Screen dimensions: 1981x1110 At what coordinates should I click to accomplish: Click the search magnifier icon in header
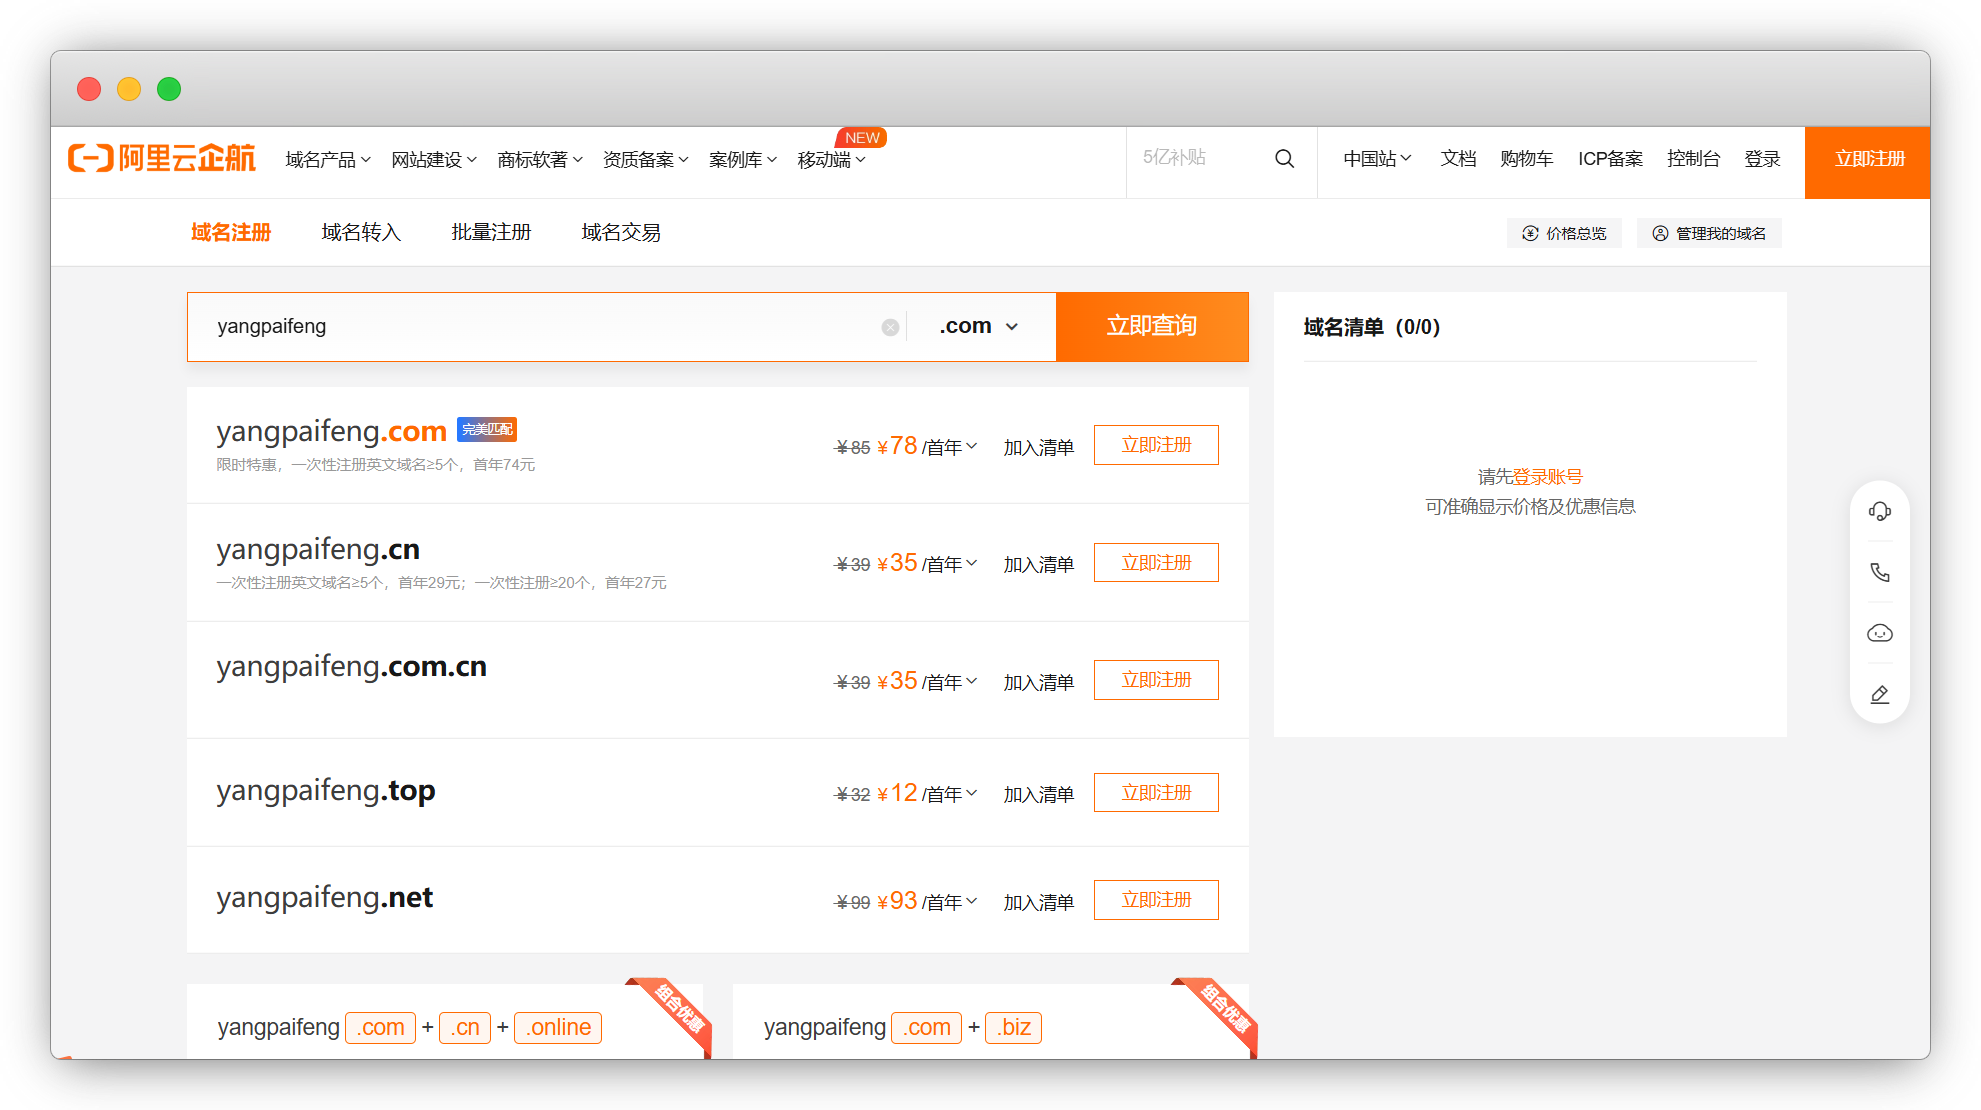pos(1284,159)
